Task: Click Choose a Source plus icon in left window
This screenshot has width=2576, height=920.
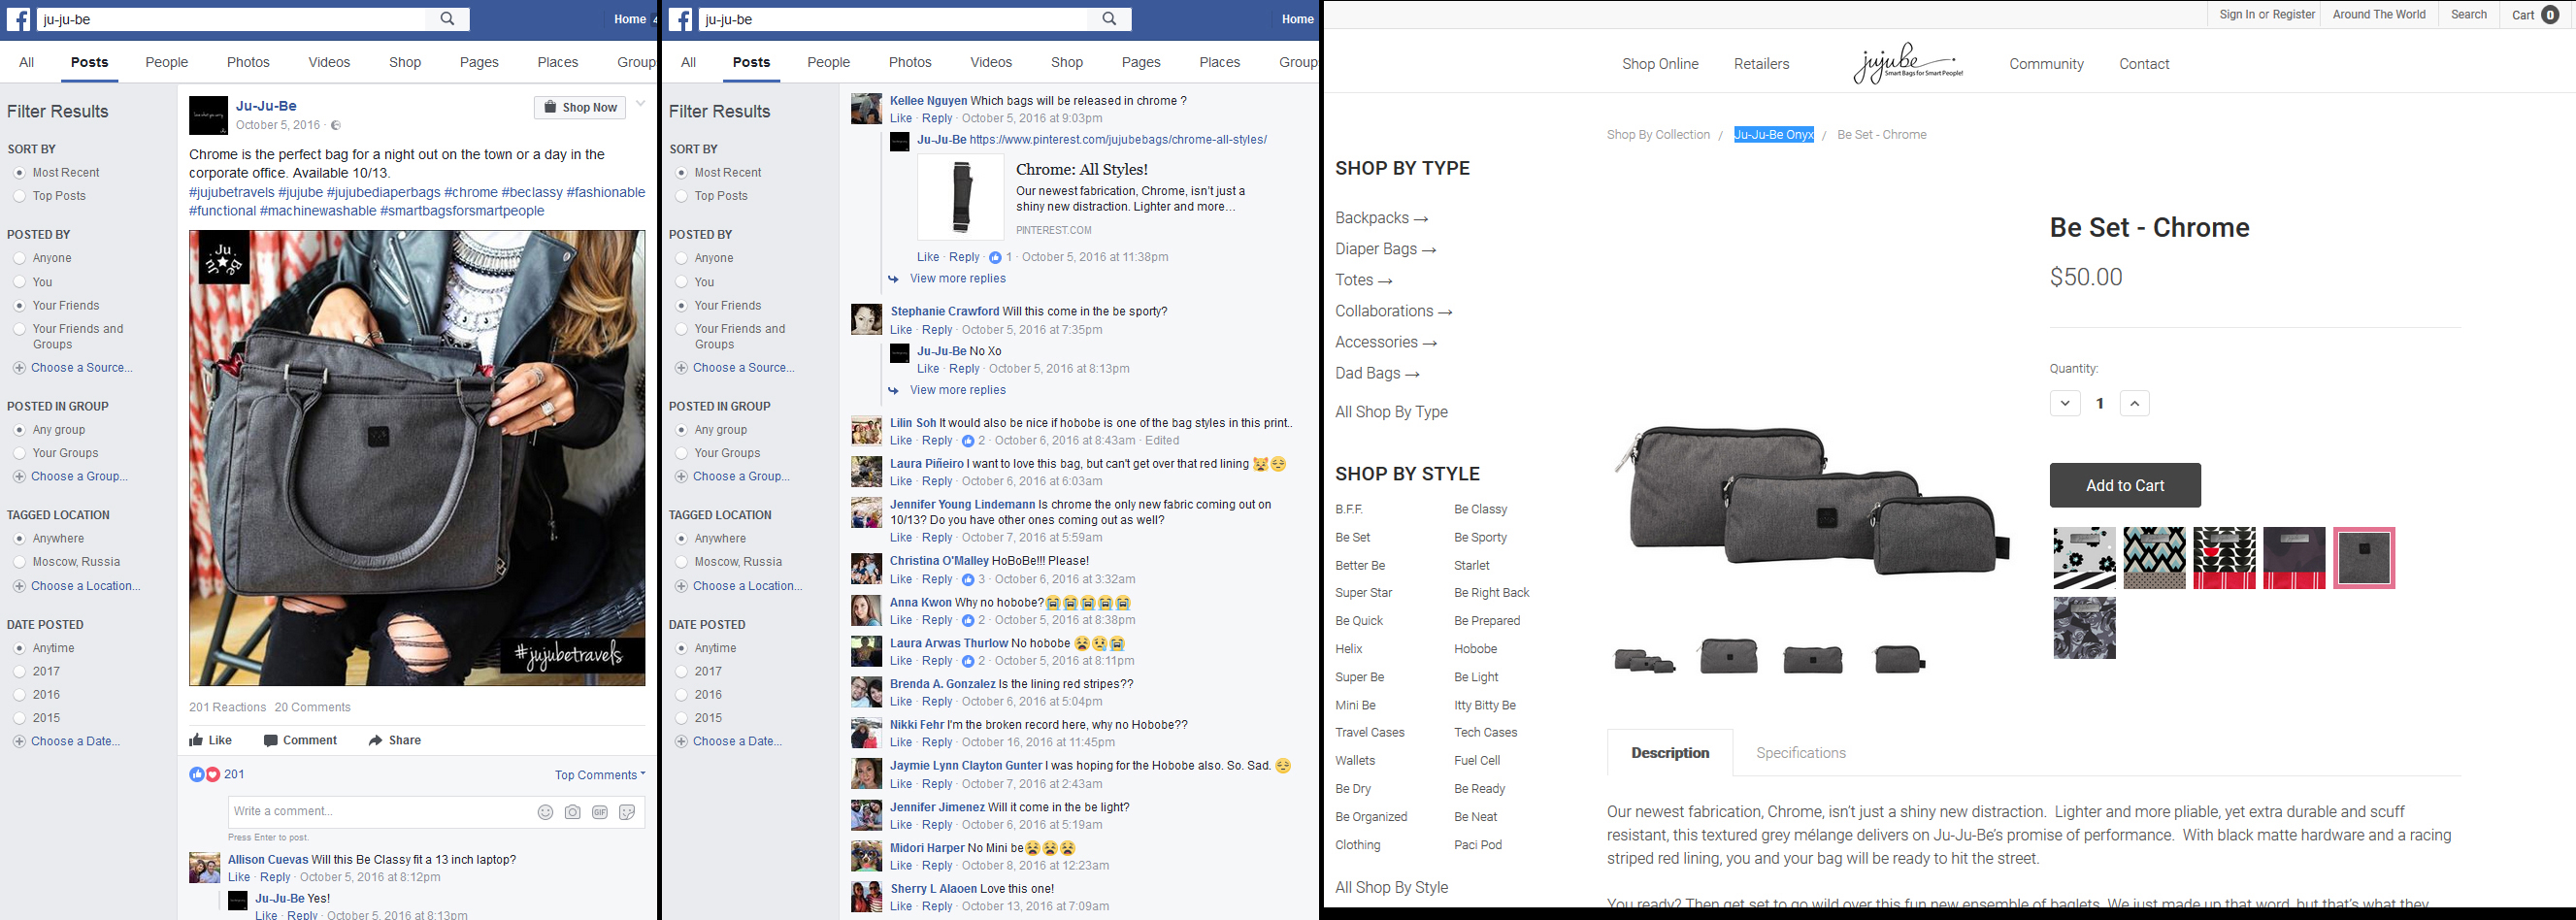Action: pos(19,368)
